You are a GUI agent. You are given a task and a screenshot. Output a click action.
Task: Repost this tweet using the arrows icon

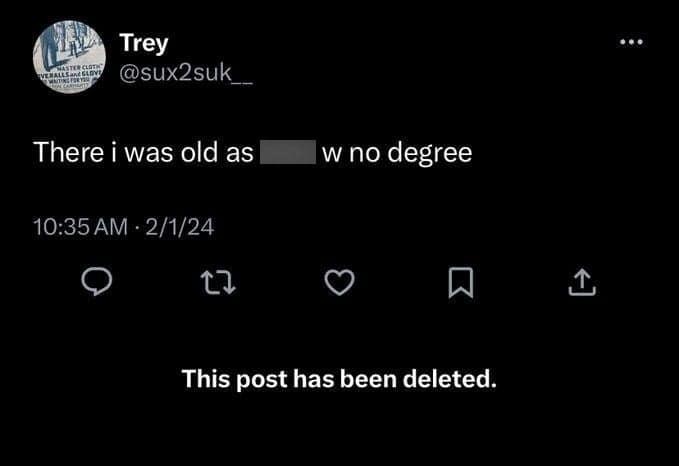(218, 285)
